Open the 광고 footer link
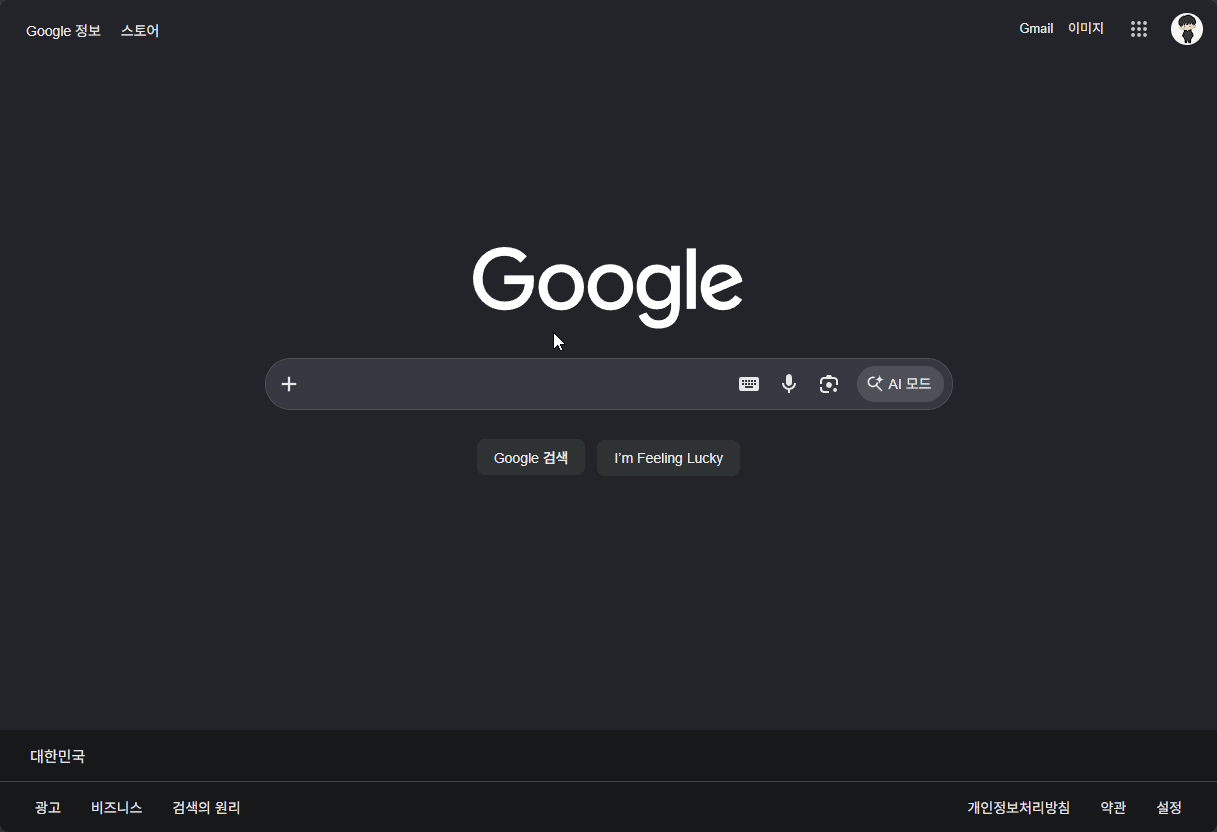The height and width of the screenshot is (832, 1217). [x=47, y=807]
